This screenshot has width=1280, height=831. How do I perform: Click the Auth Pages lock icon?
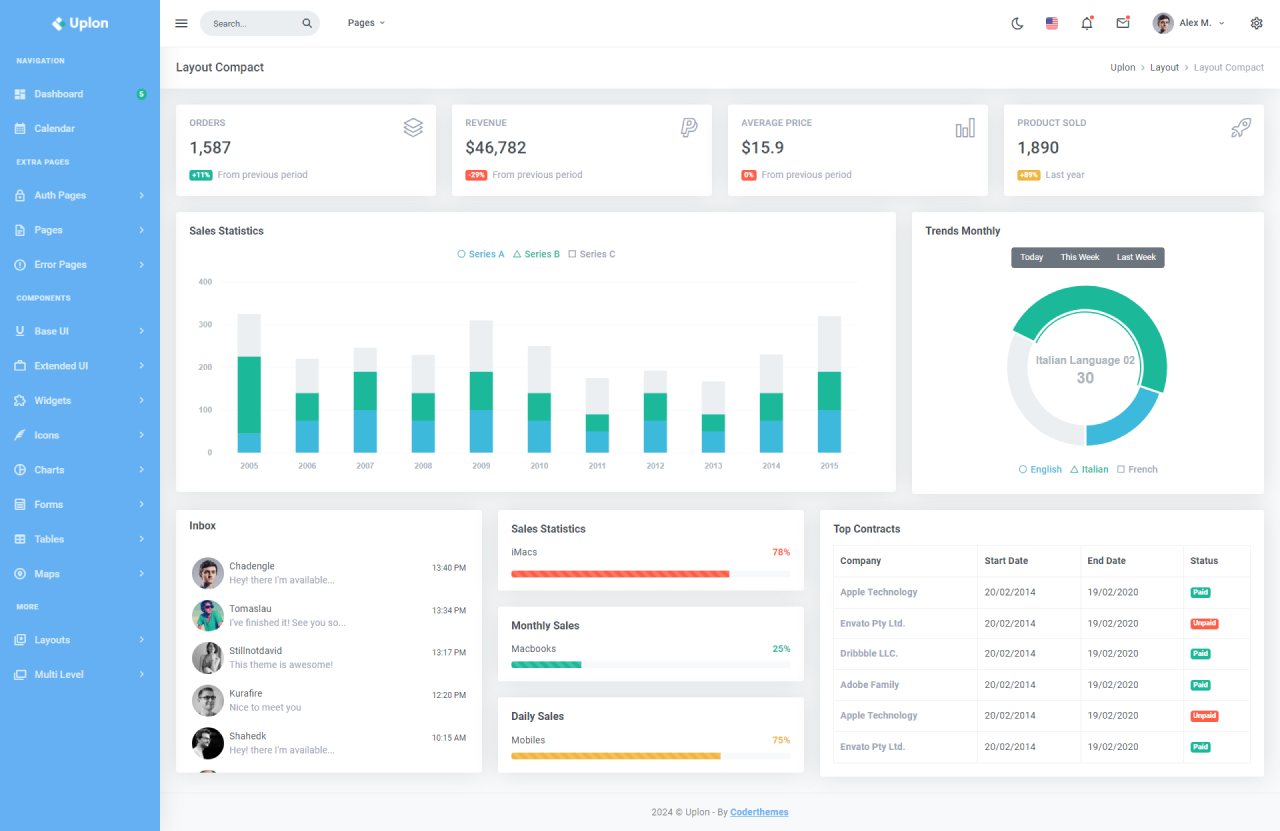(20, 195)
